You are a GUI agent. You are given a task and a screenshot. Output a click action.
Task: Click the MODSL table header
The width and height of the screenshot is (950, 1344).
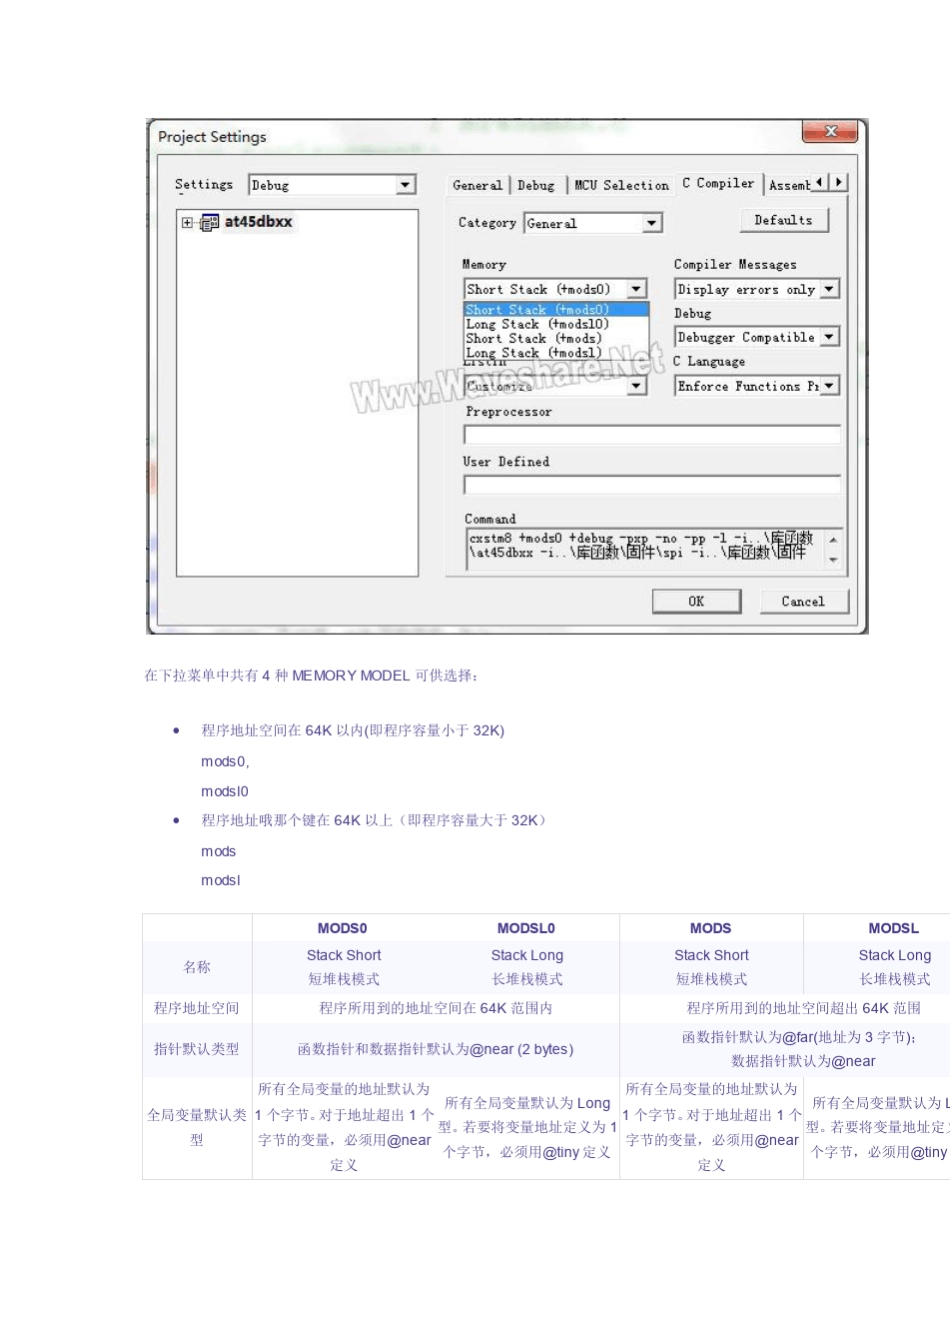(893, 928)
